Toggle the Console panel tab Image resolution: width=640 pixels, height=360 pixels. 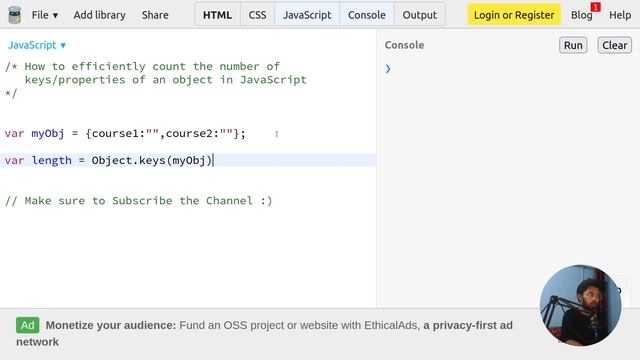(367, 15)
